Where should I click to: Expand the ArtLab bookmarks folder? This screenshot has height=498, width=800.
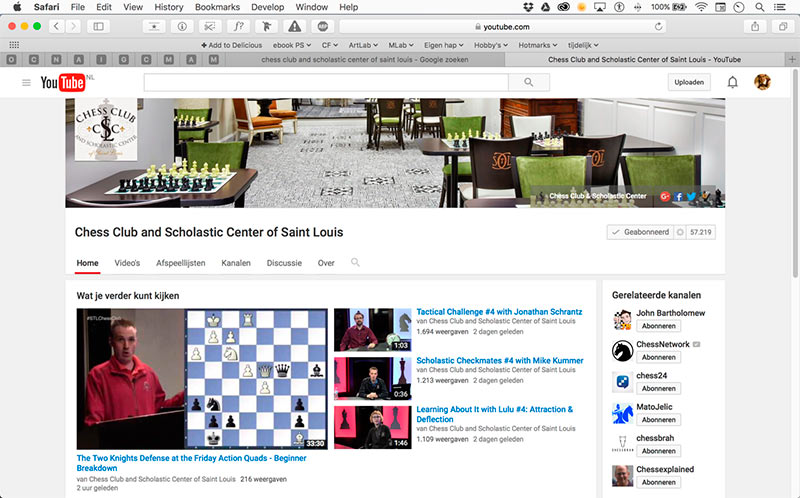[x=363, y=45]
